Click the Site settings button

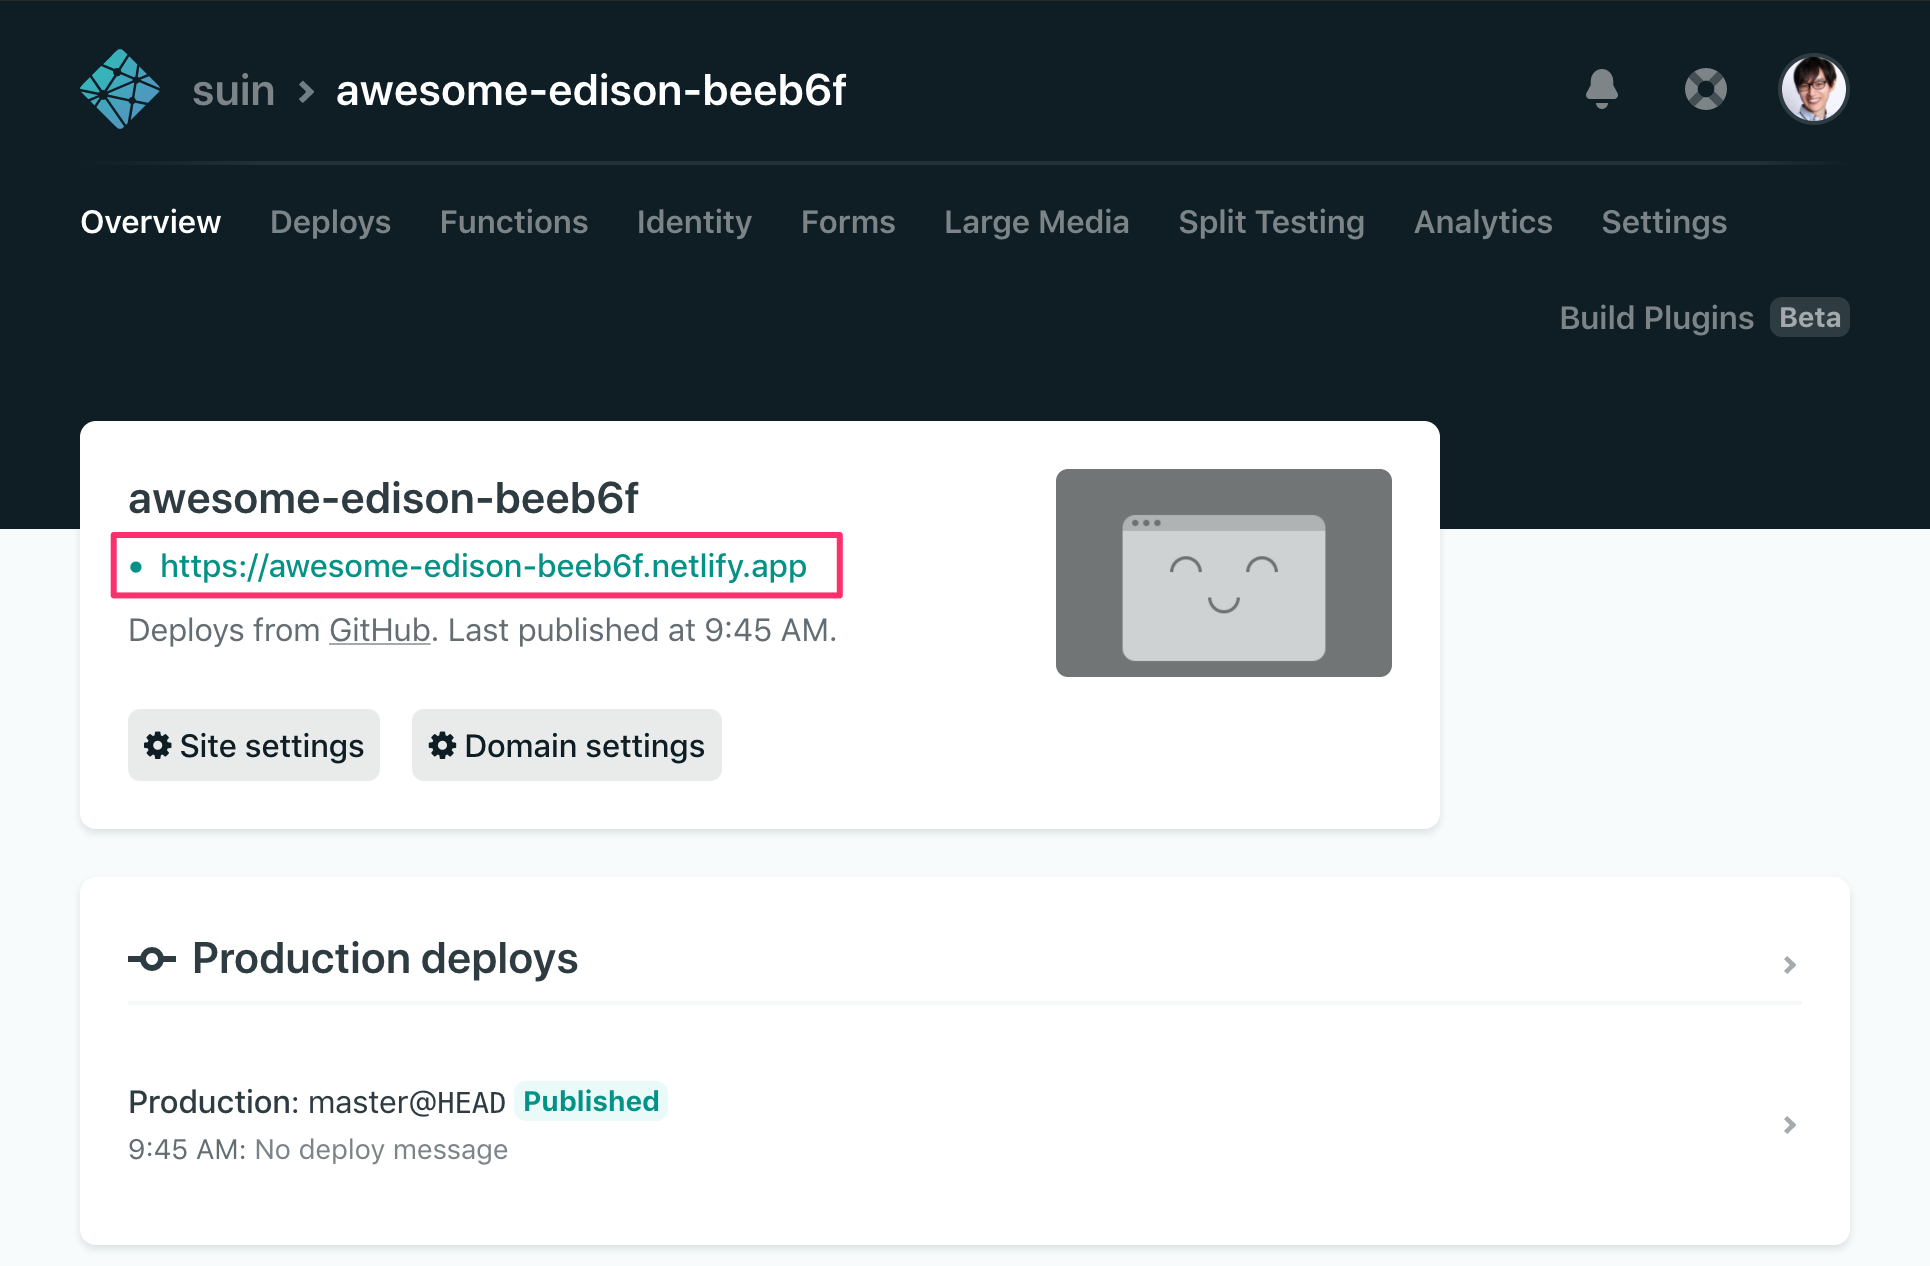tap(254, 745)
